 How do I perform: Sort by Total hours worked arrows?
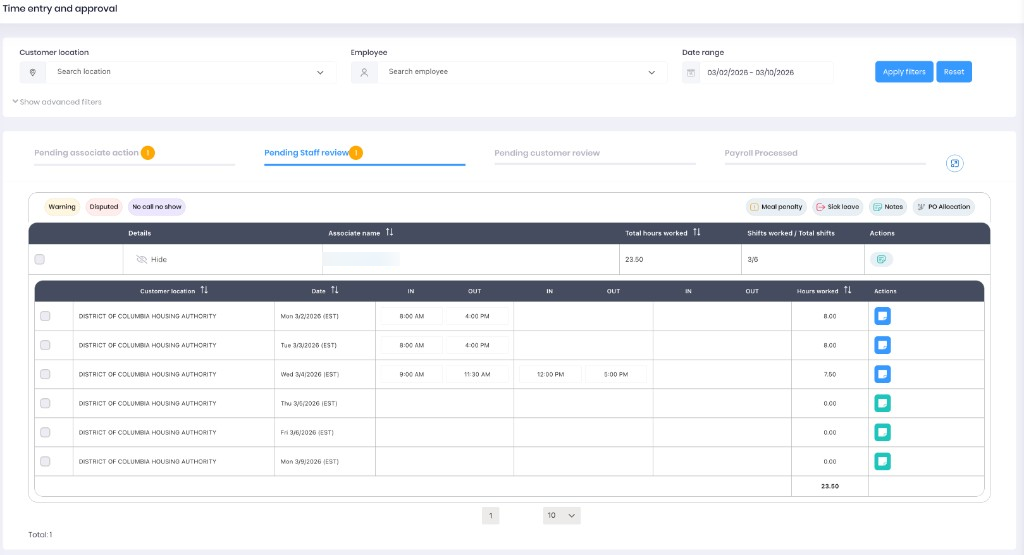coord(696,232)
